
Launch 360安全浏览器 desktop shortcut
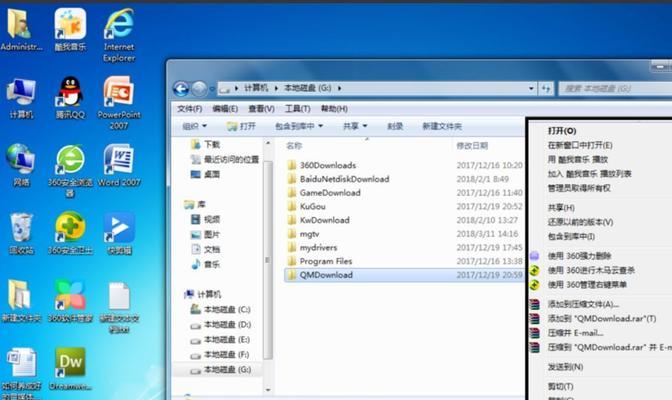point(70,171)
